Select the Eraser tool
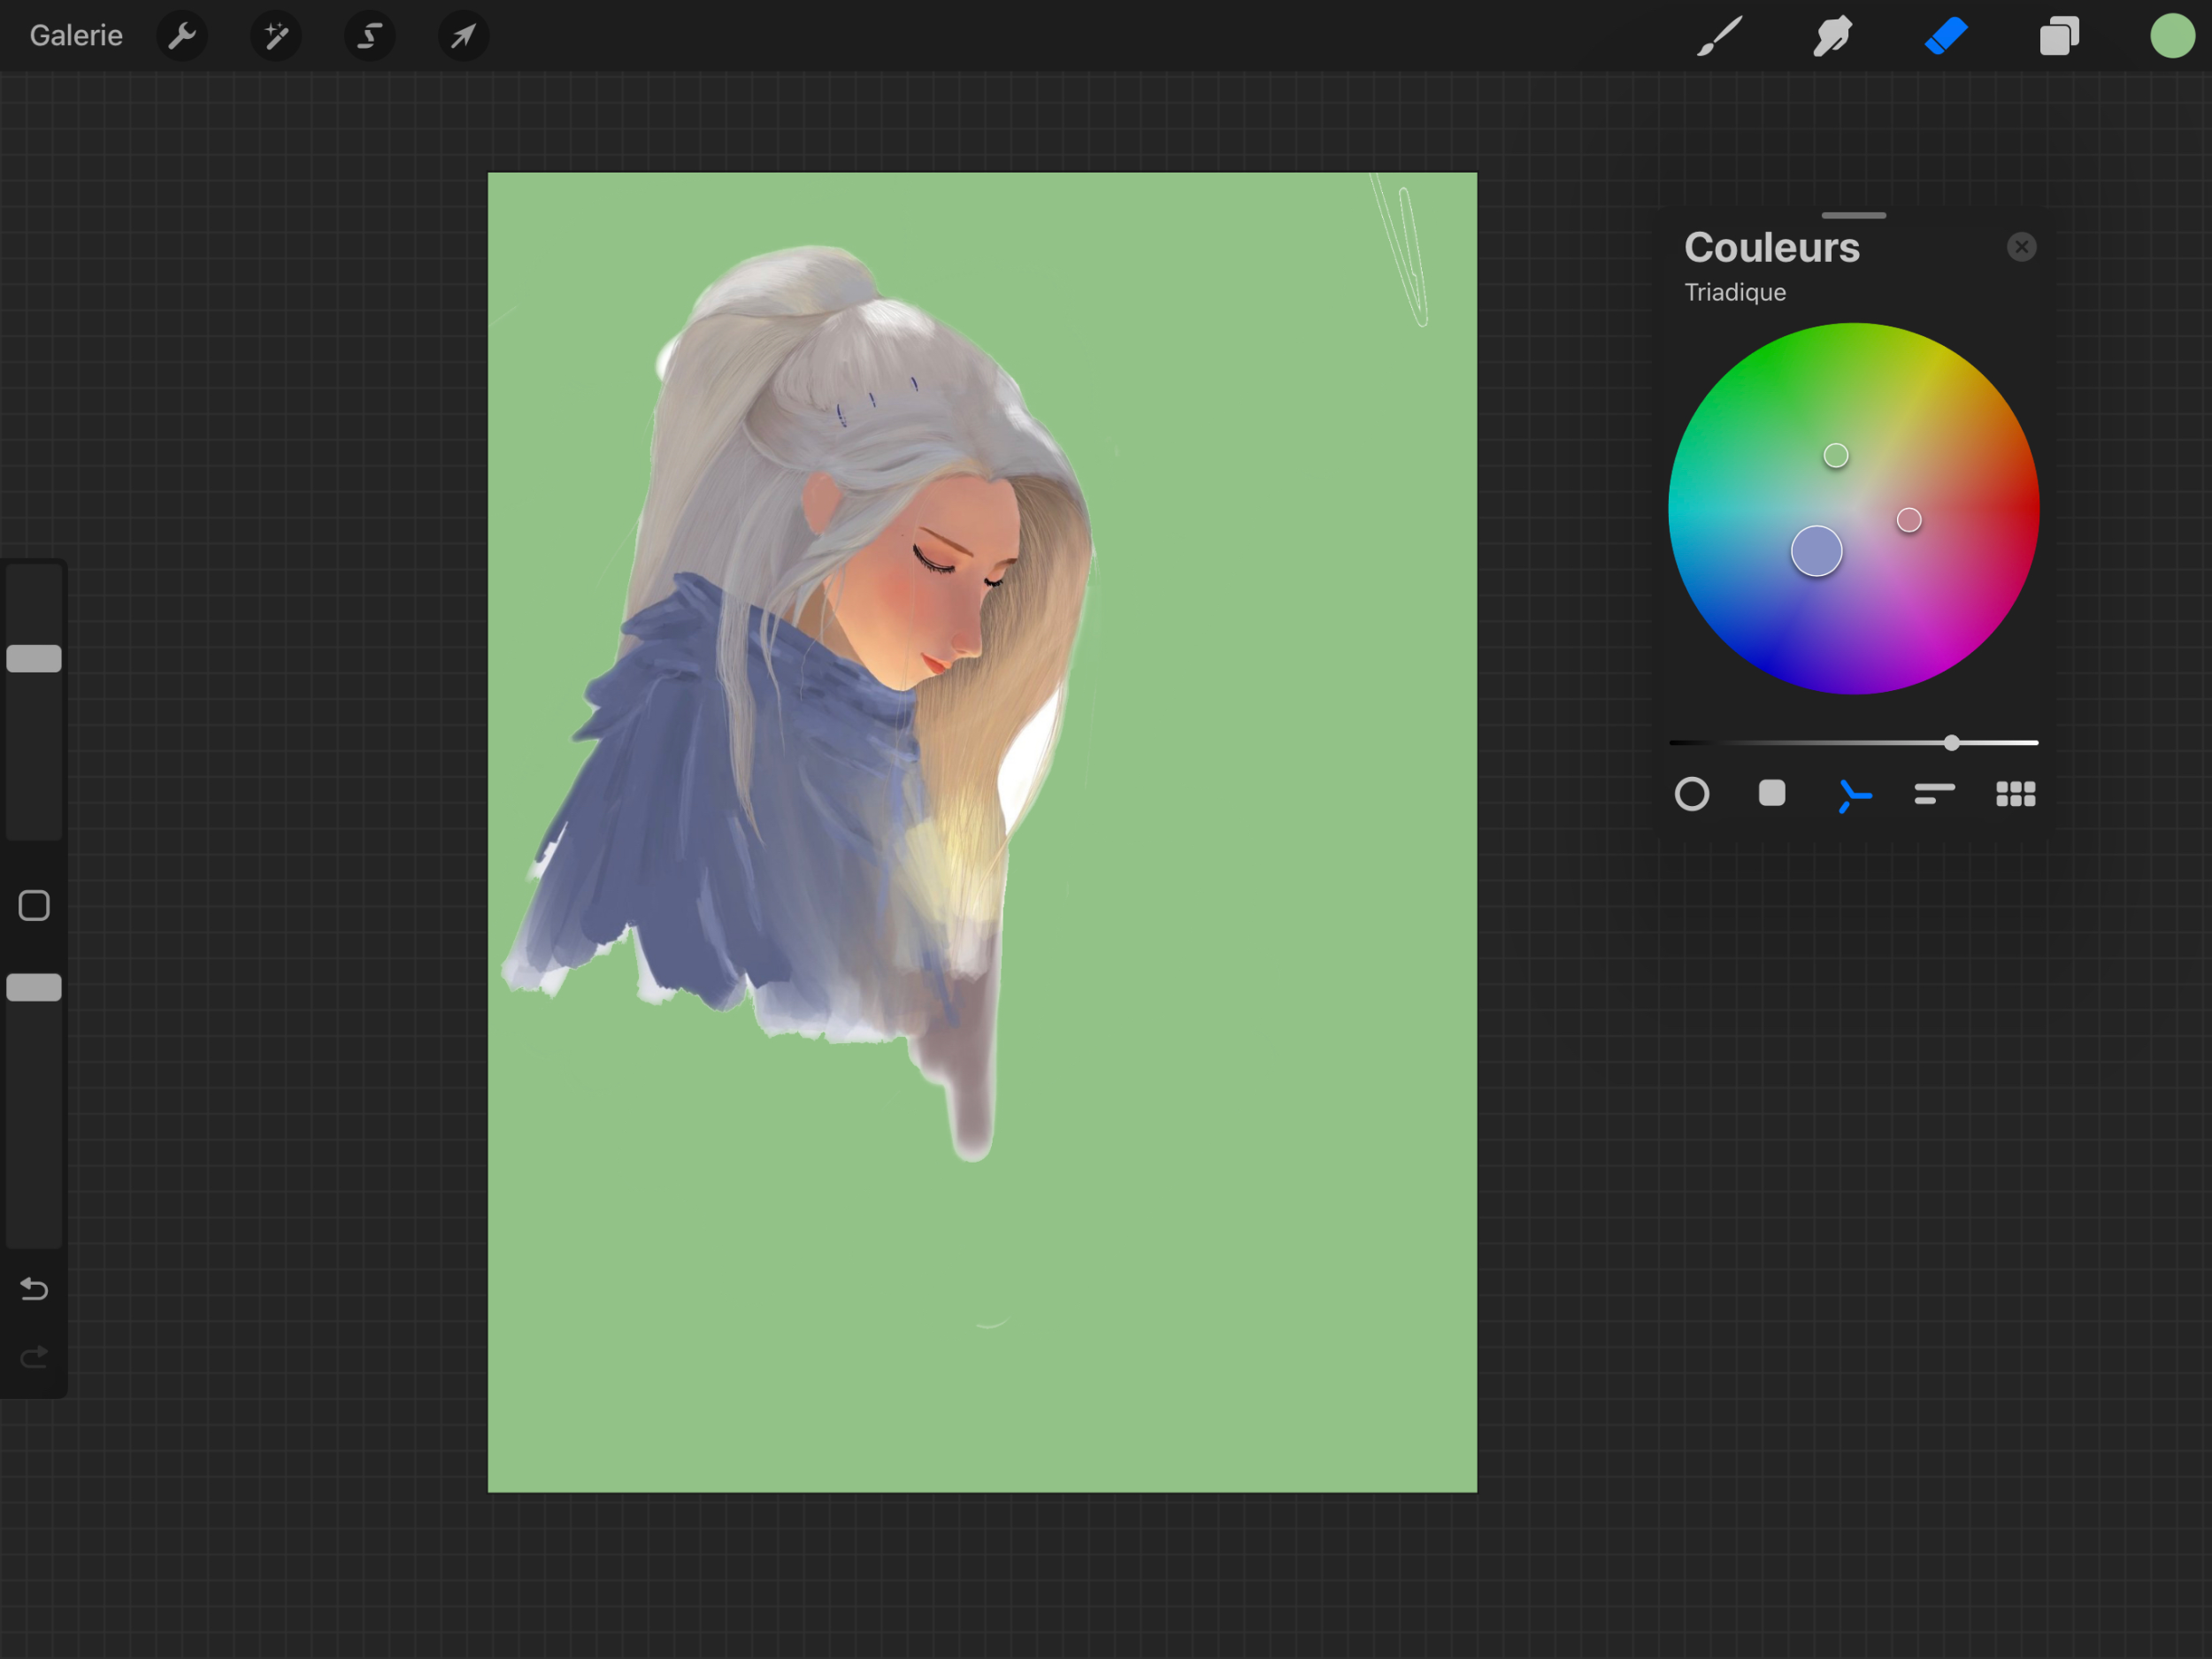Screen dimensions: 2212x1659 point(1946,37)
